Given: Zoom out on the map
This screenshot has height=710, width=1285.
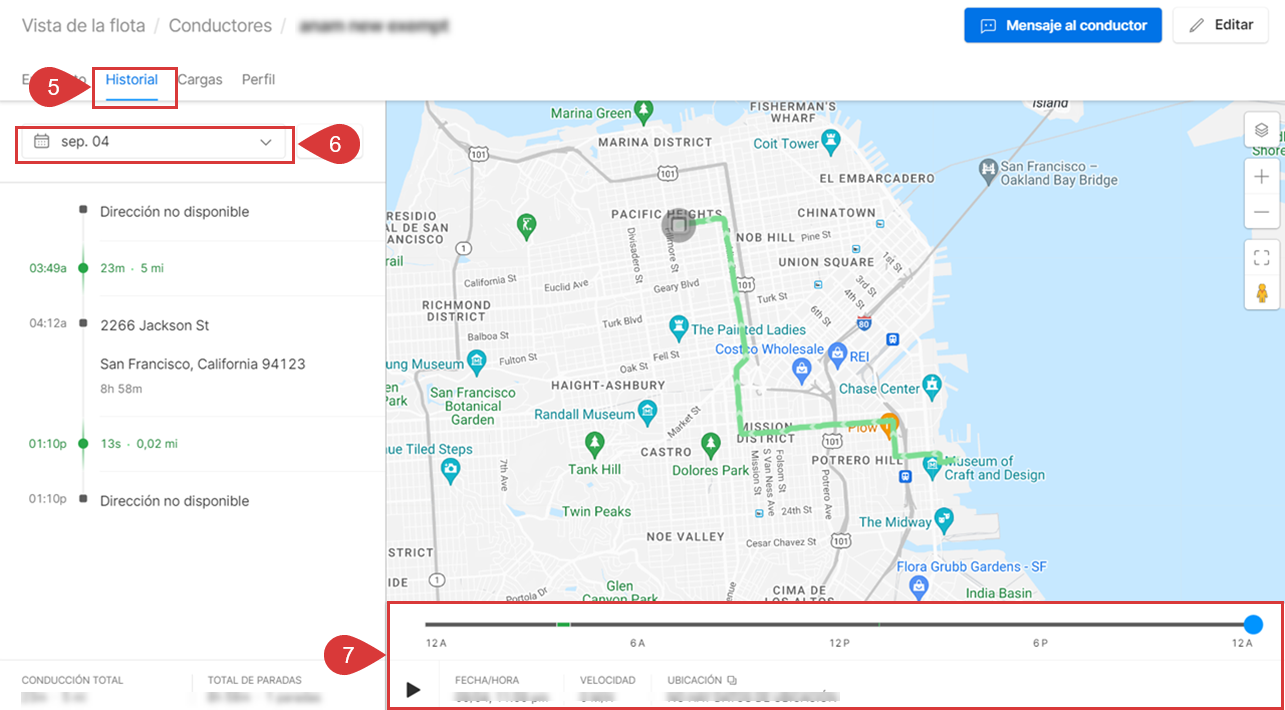Looking at the screenshot, I should coord(1261,212).
